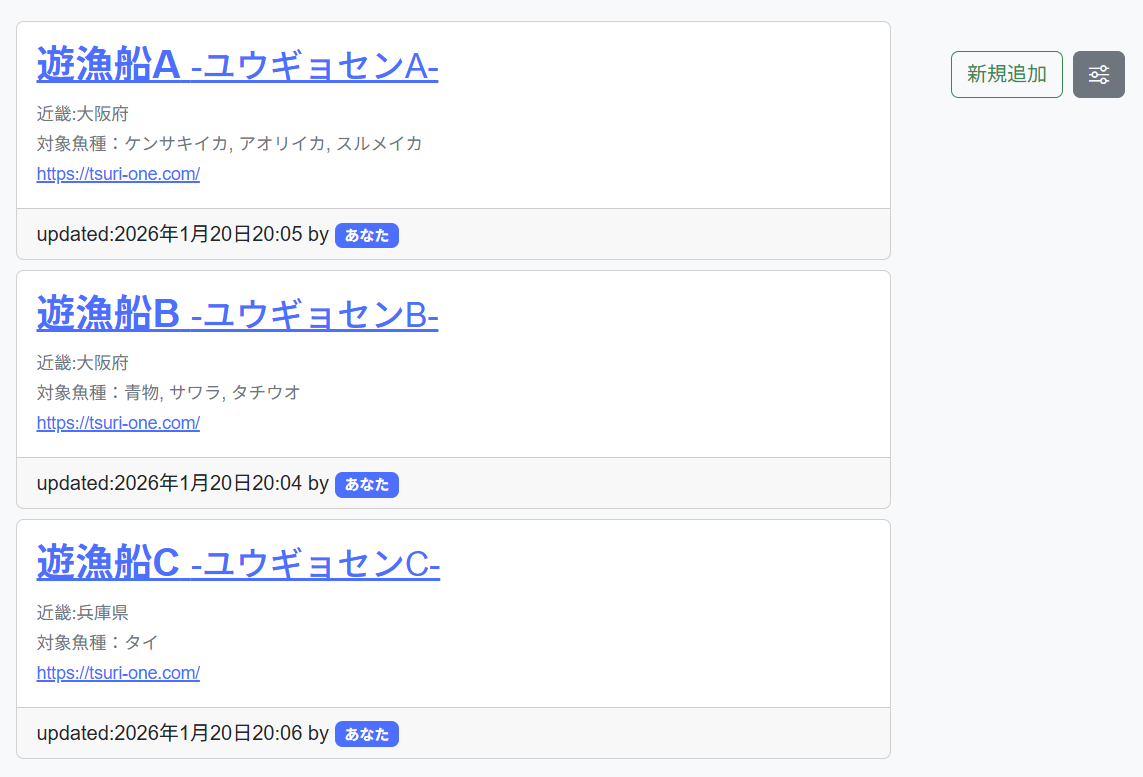Viewport: 1143px width, 777px height.
Task: Click the 新規追加 button to add new entry
Action: click(x=1006, y=74)
